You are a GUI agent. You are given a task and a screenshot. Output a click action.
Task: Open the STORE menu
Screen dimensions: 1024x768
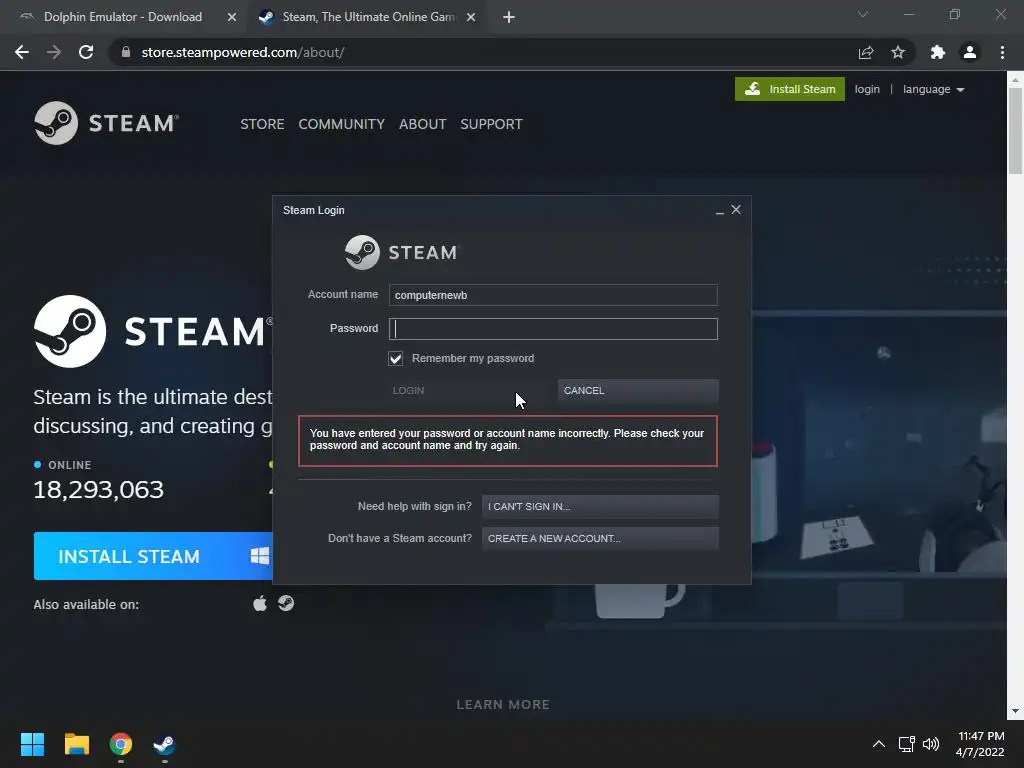(x=262, y=124)
